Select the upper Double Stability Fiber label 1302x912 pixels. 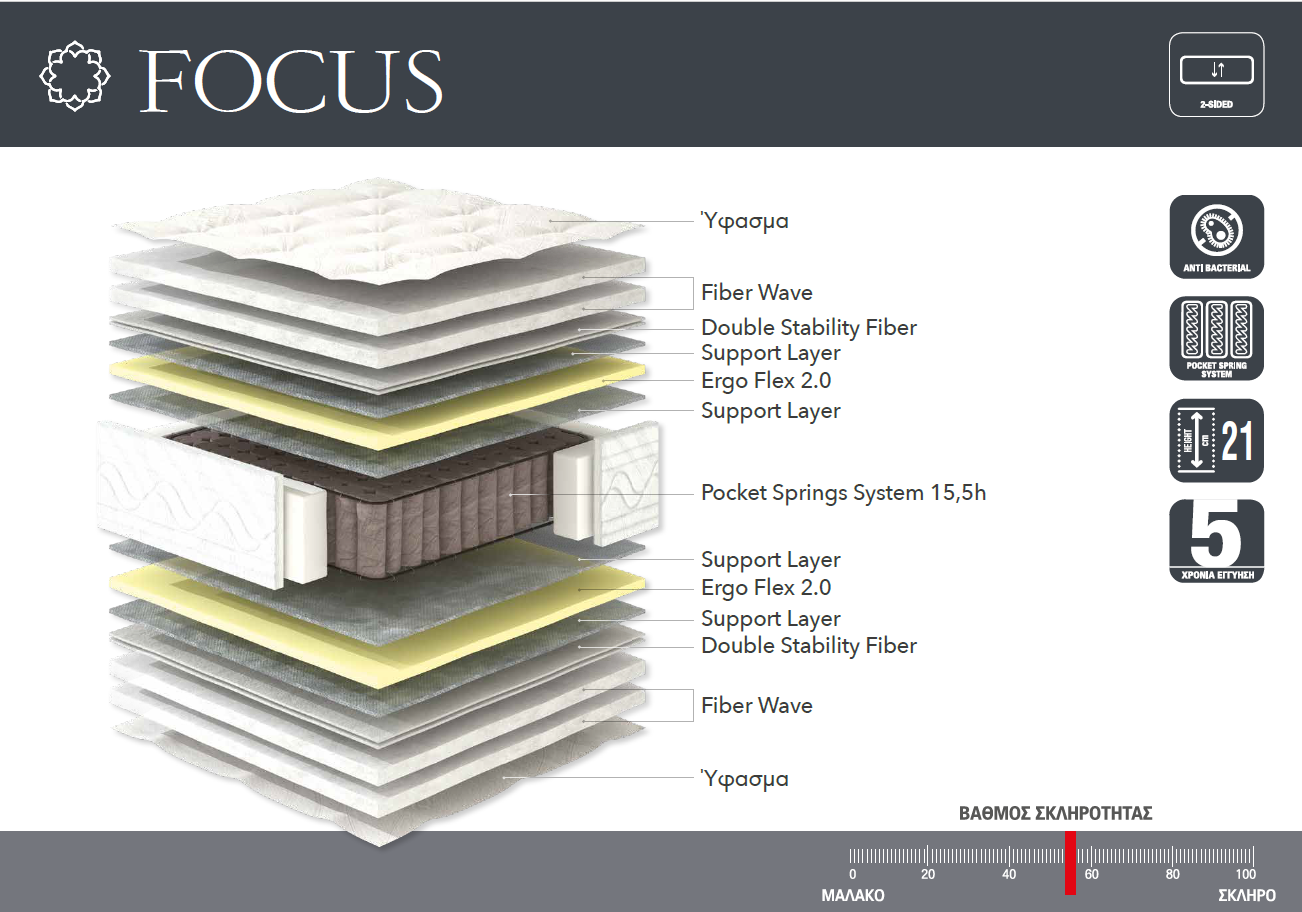tap(809, 328)
